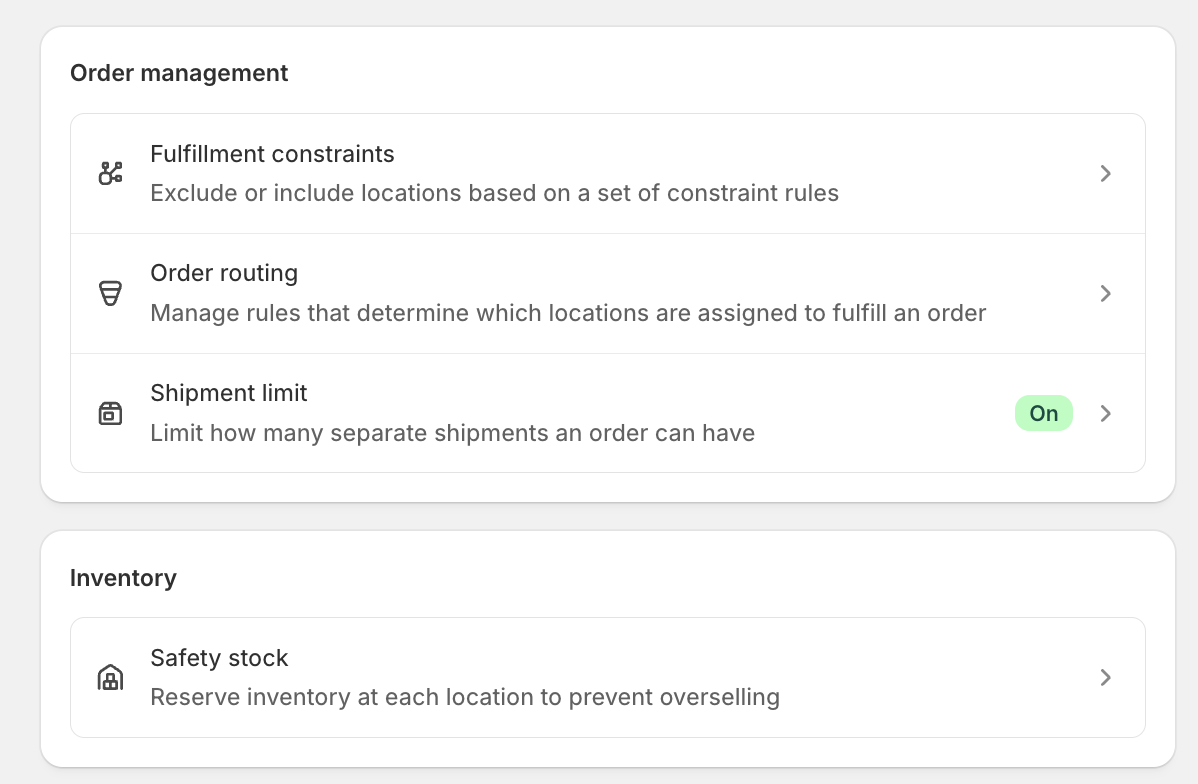Viewport: 1198px width, 784px height.
Task: Click the icon next to Order routing
Action: (110, 293)
